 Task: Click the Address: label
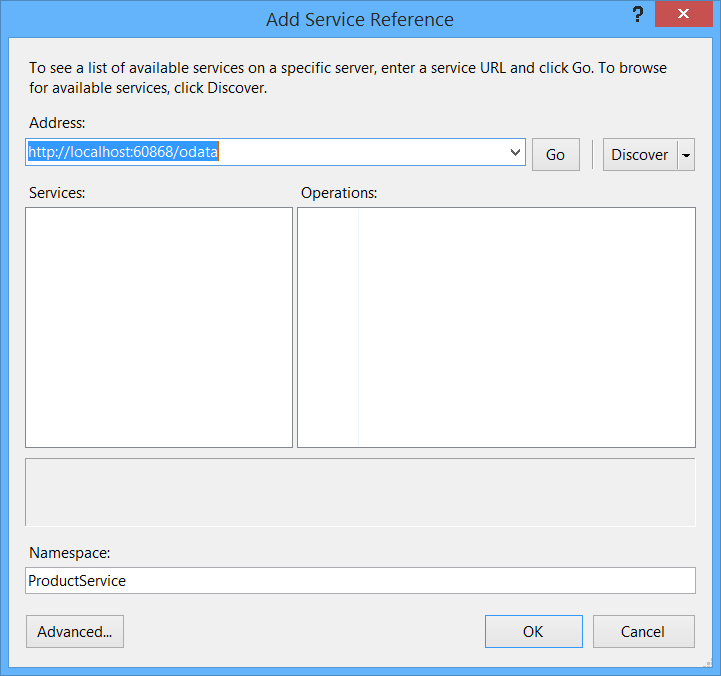pos(58,124)
